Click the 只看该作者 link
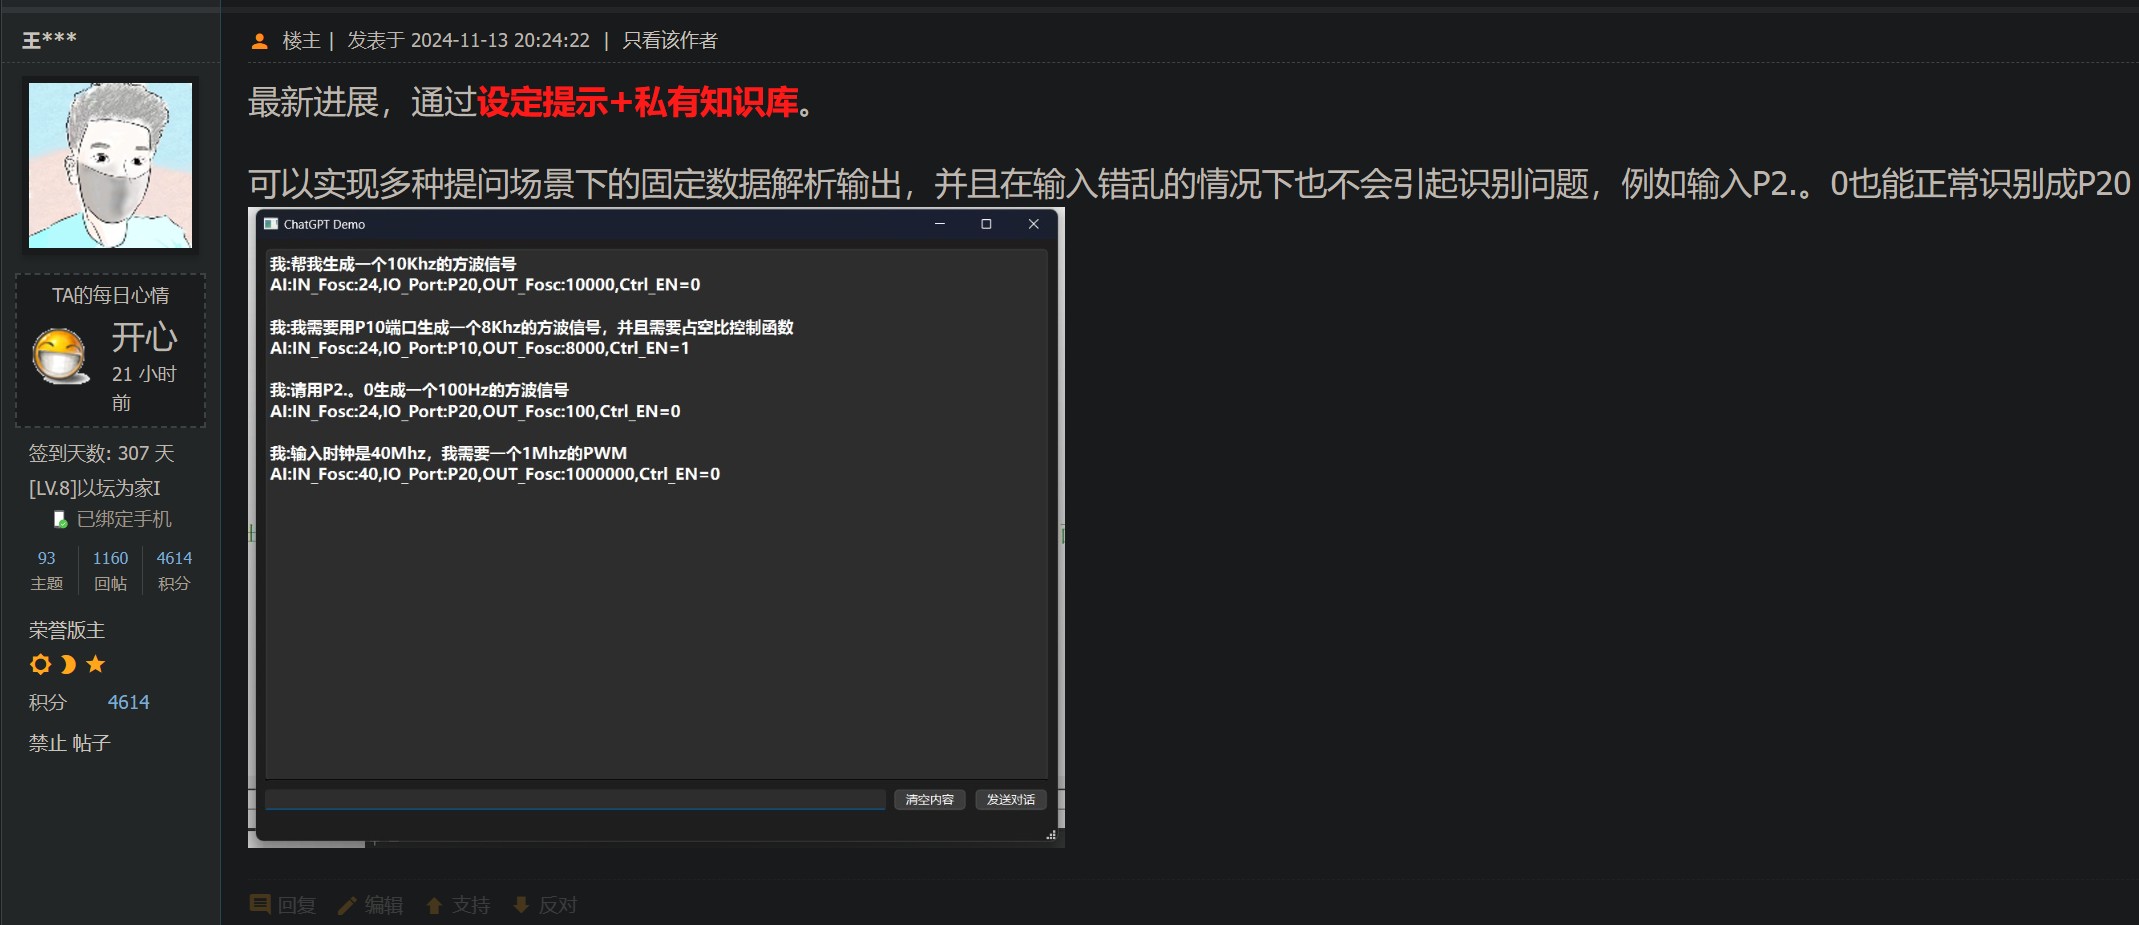 pos(670,41)
